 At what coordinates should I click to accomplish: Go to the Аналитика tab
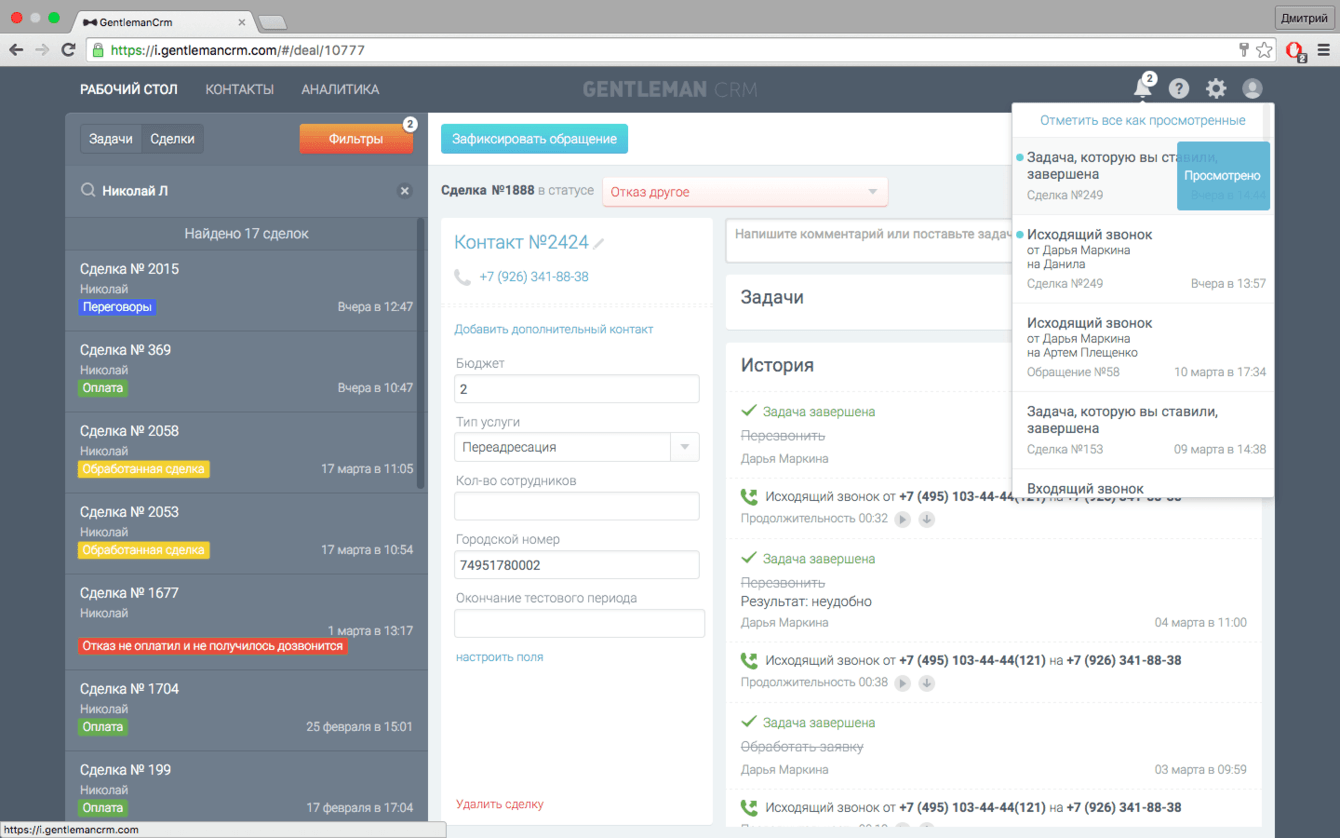(340, 90)
